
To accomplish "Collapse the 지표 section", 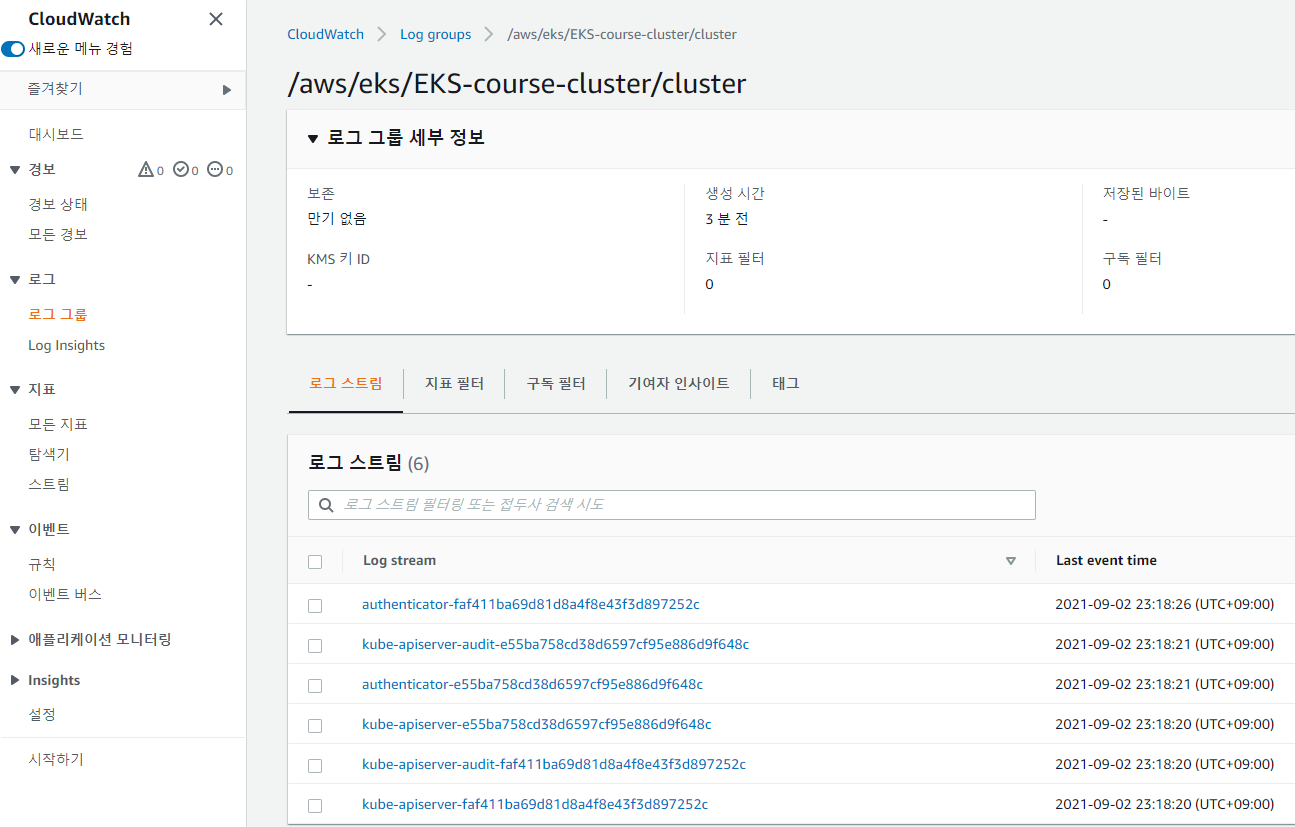I will pyautogui.click(x=15, y=390).
